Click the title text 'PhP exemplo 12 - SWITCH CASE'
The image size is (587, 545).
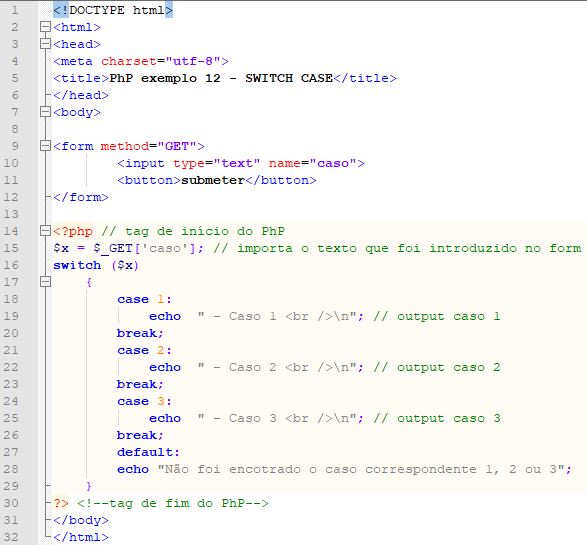[221, 78]
